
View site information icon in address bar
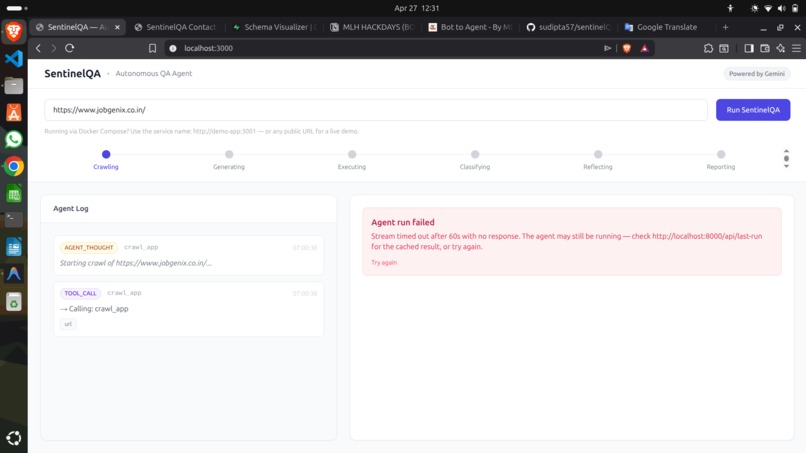click(x=173, y=48)
